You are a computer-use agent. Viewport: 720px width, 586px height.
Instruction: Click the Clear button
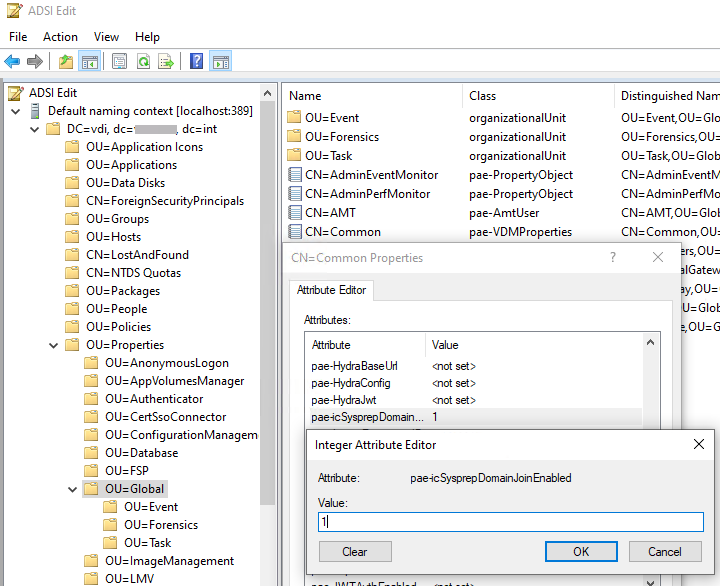355,551
